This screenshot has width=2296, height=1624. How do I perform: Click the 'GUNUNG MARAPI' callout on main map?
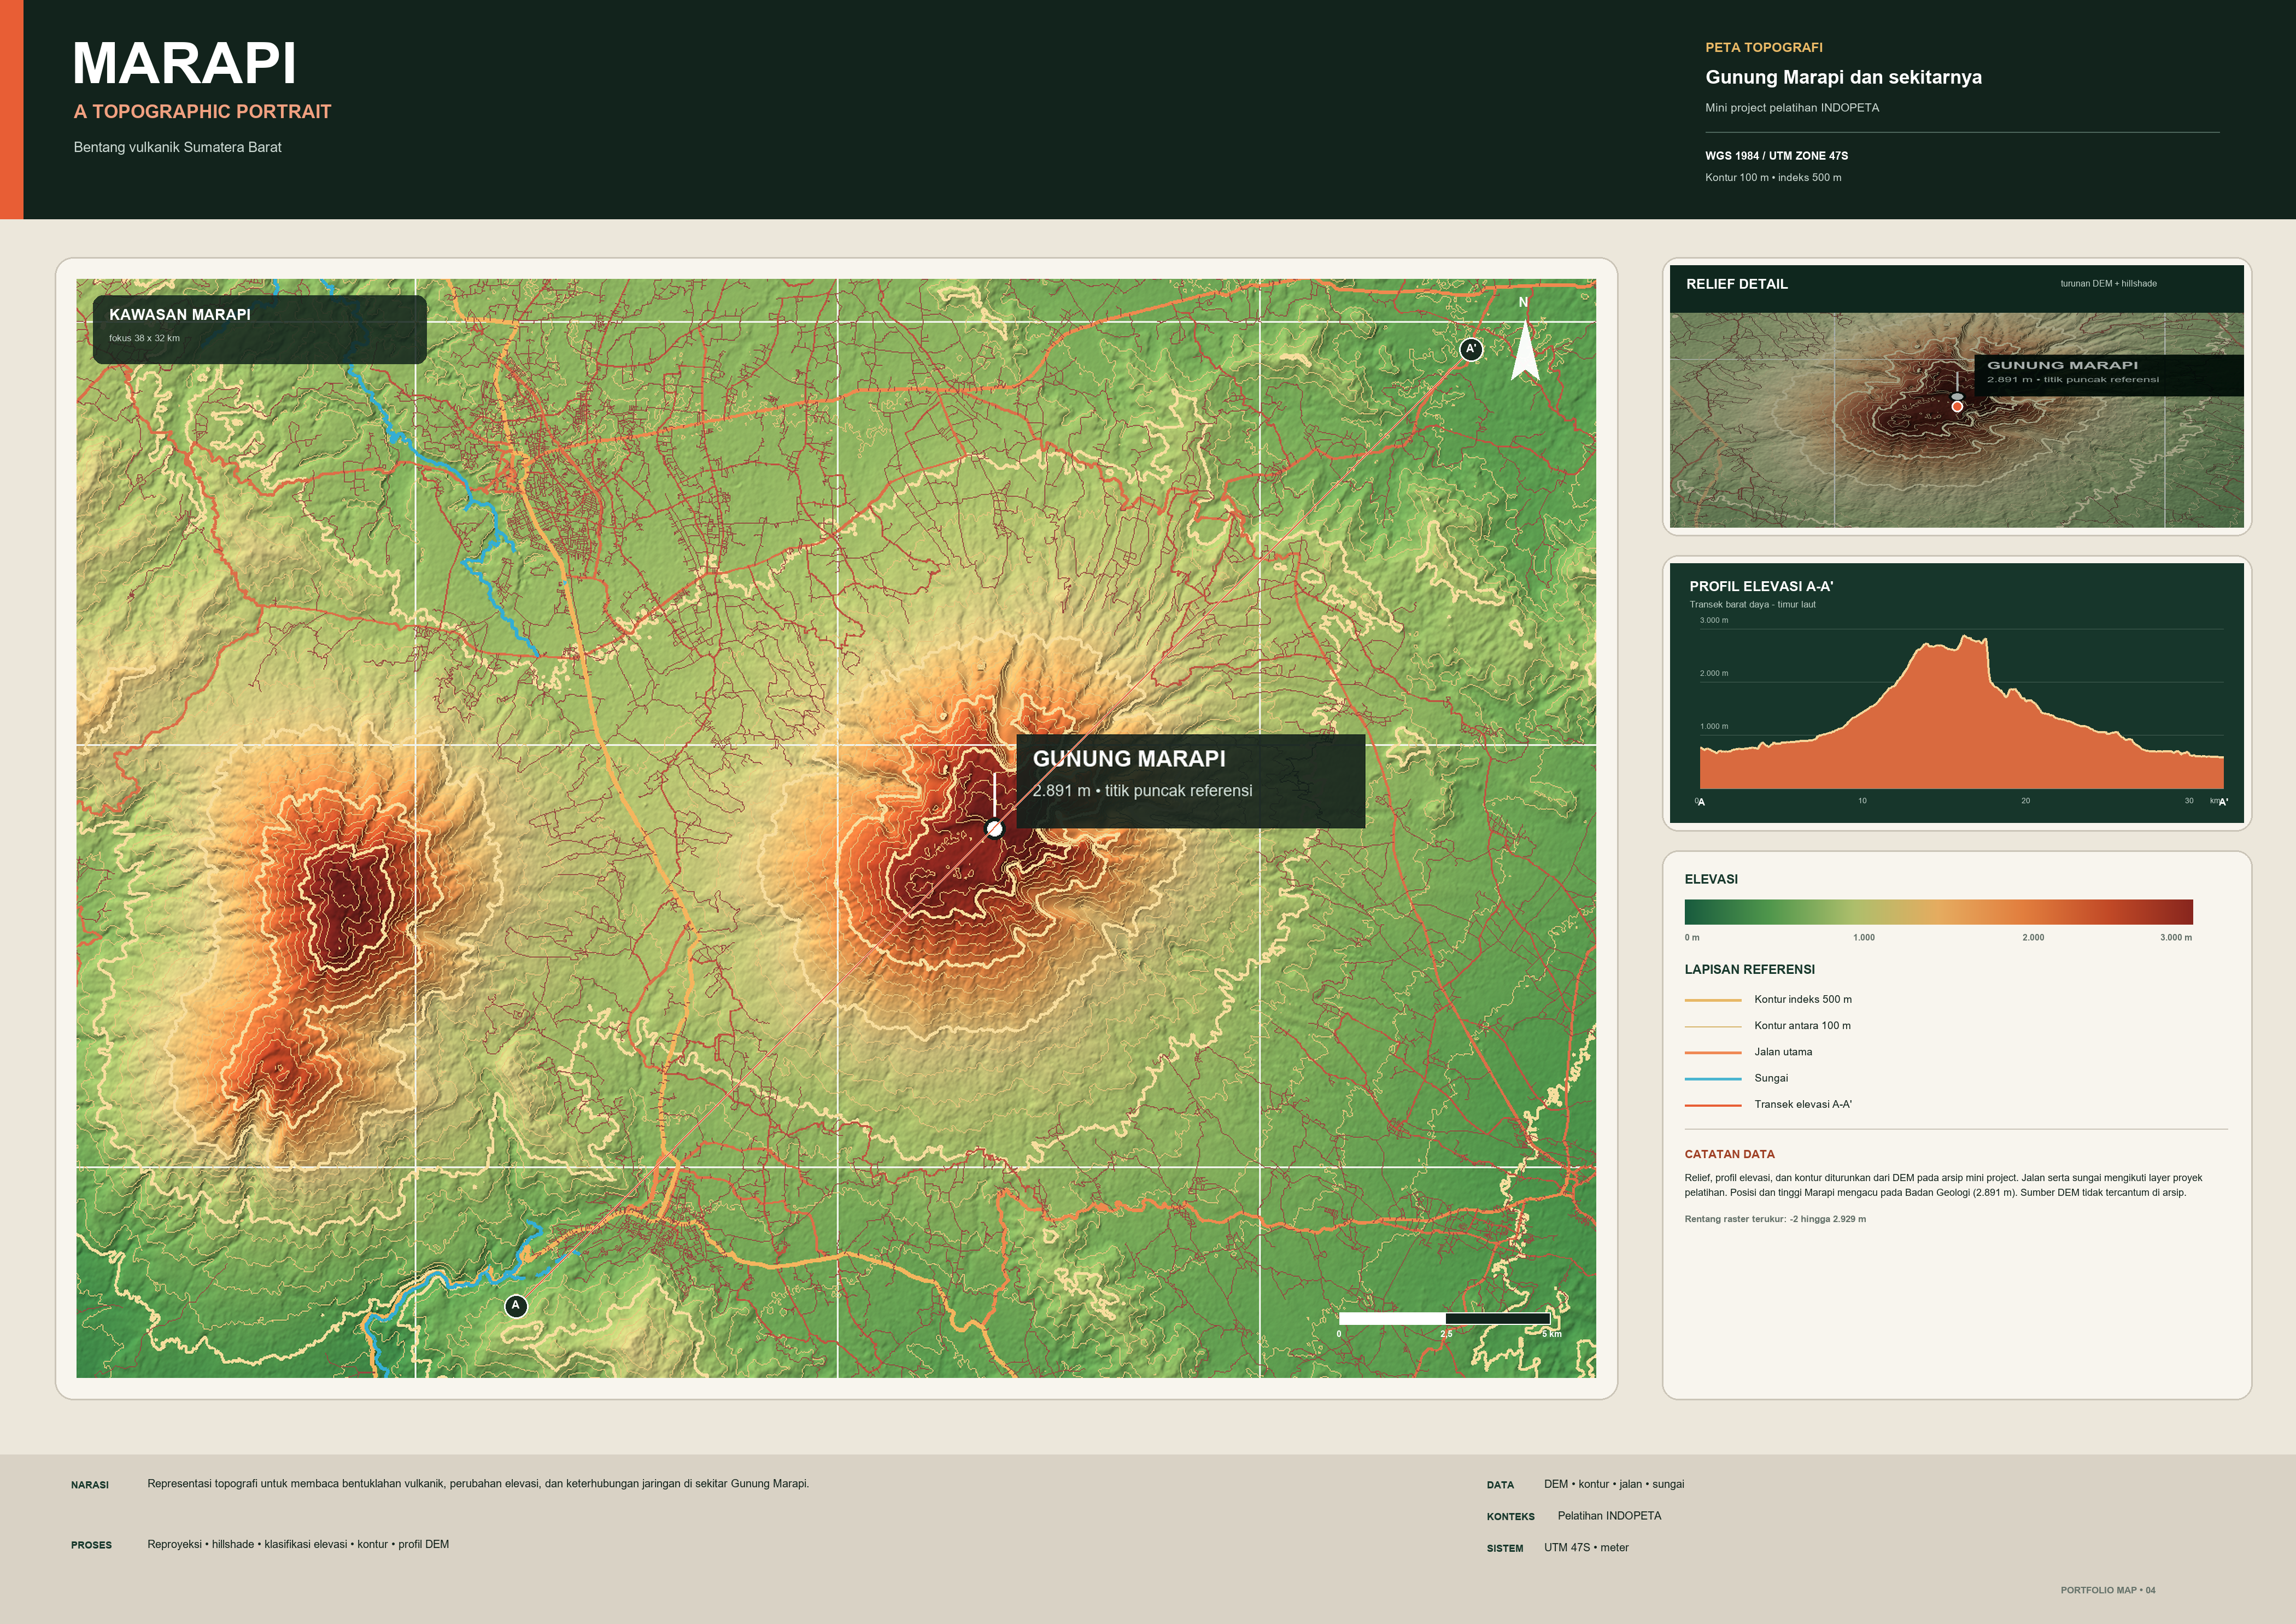coord(1129,759)
